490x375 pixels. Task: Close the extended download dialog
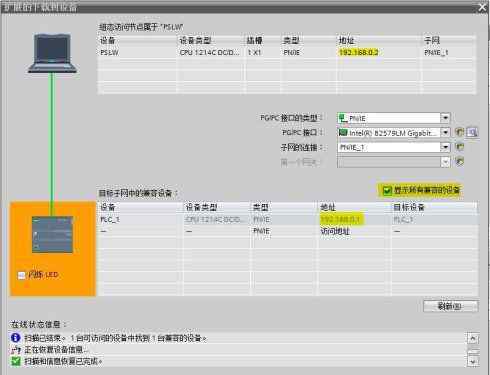tap(483, 7)
